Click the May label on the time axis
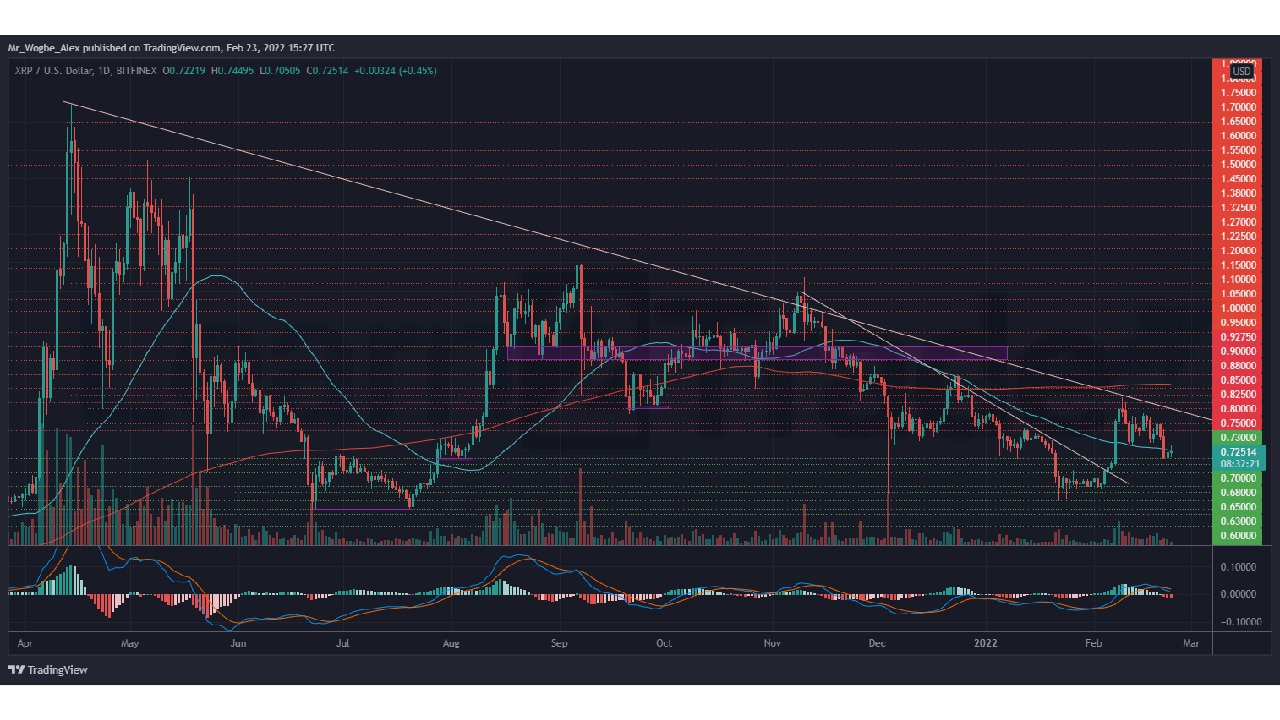 pyautogui.click(x=129, y=645)
